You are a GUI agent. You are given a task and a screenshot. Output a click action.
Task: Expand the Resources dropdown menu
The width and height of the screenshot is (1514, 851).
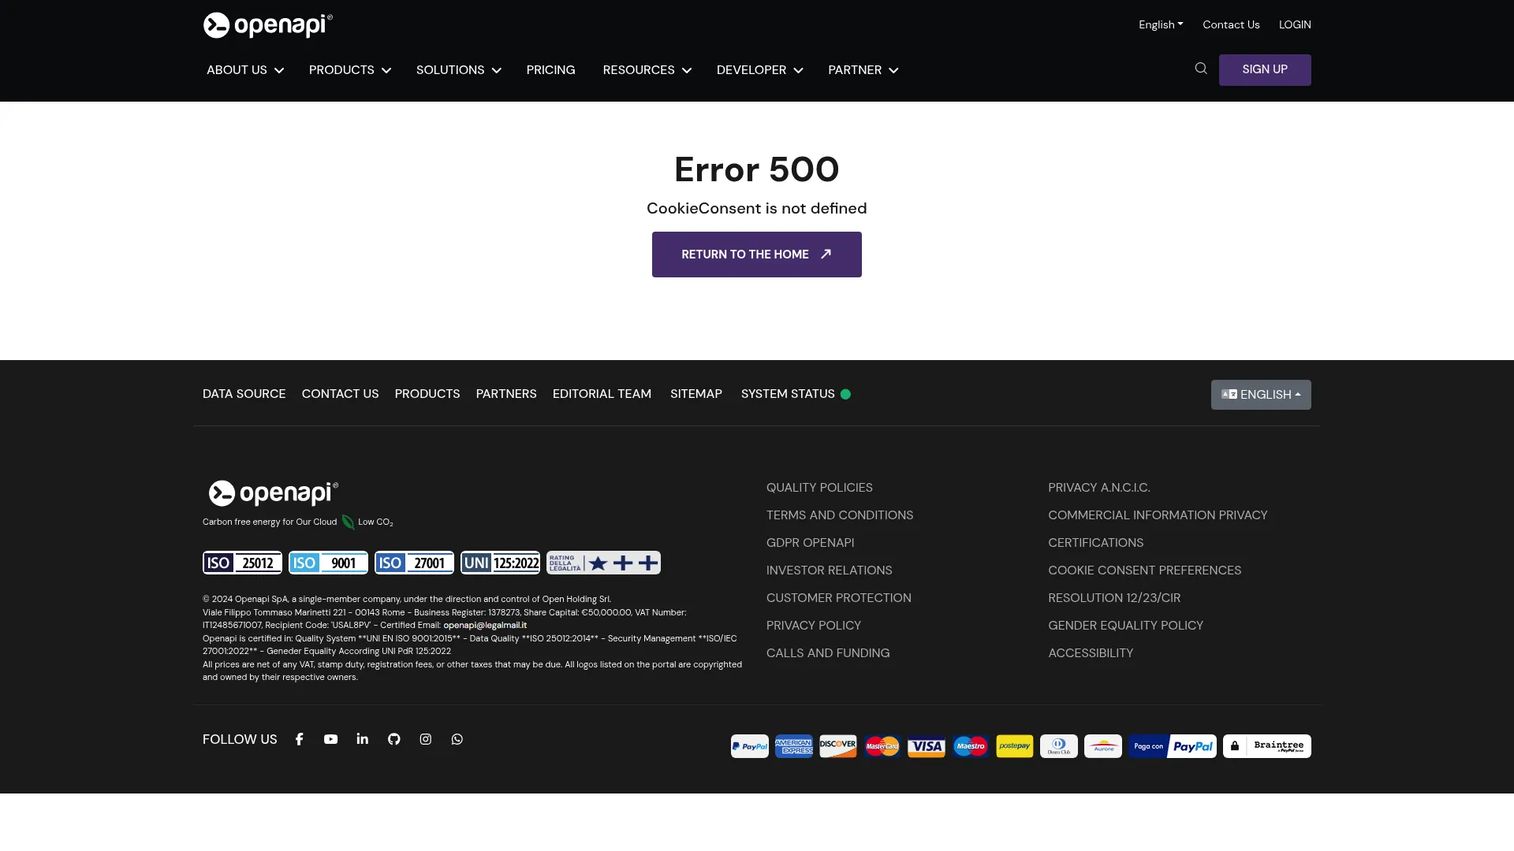click(x=647, y=70)
